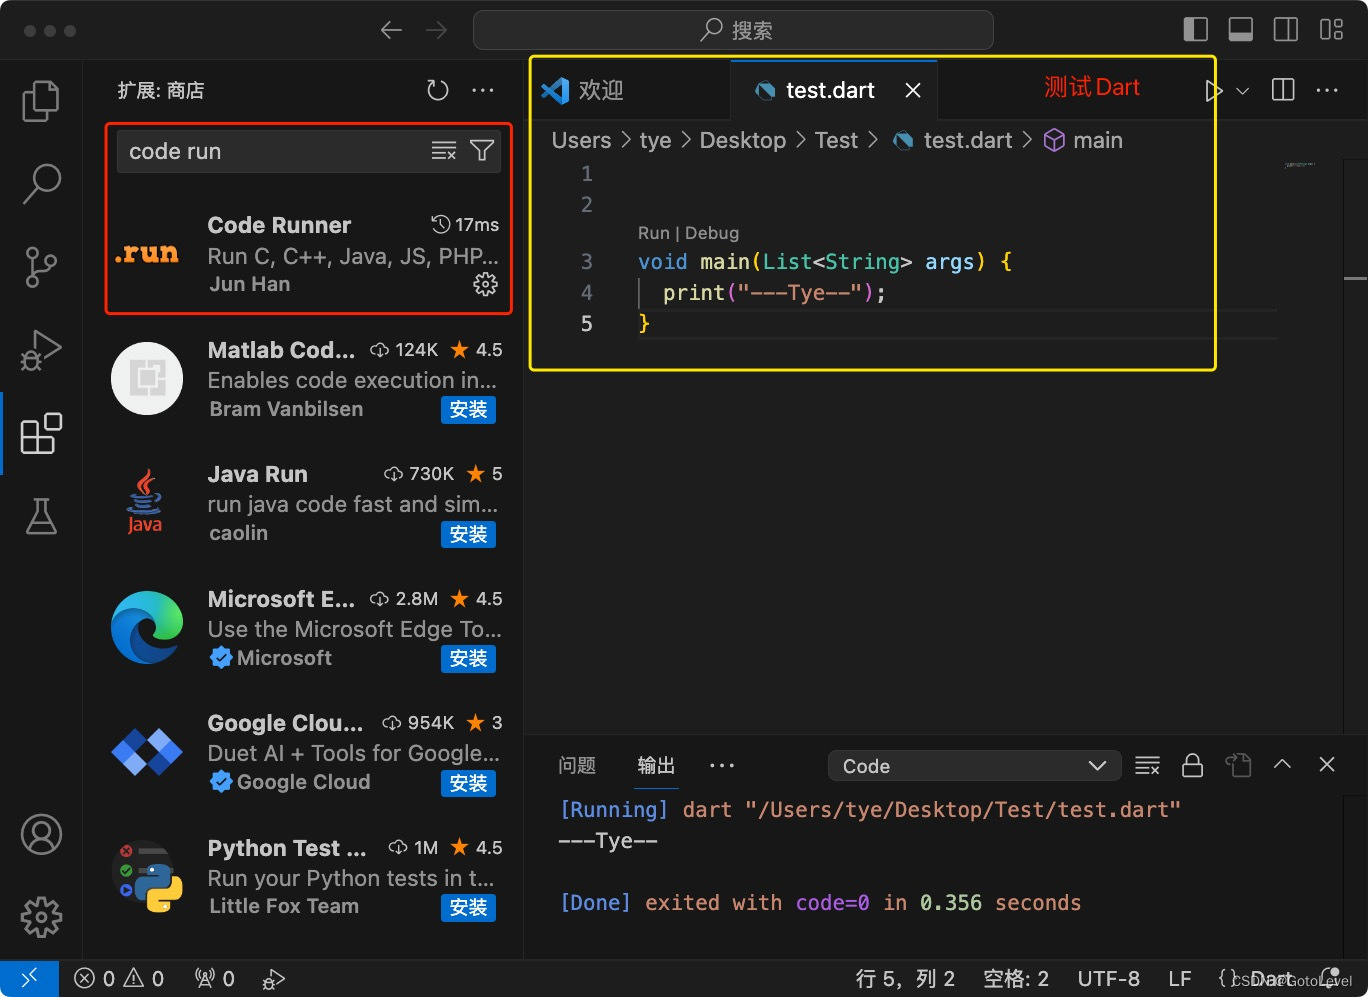Install Google Cloud Code extension
Image resolution: width=1368 pixels, height=997 pixels.
coord(468,784)
